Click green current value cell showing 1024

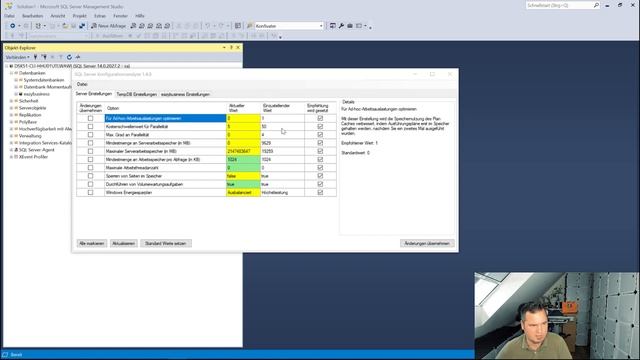click(x=243, y=160)
